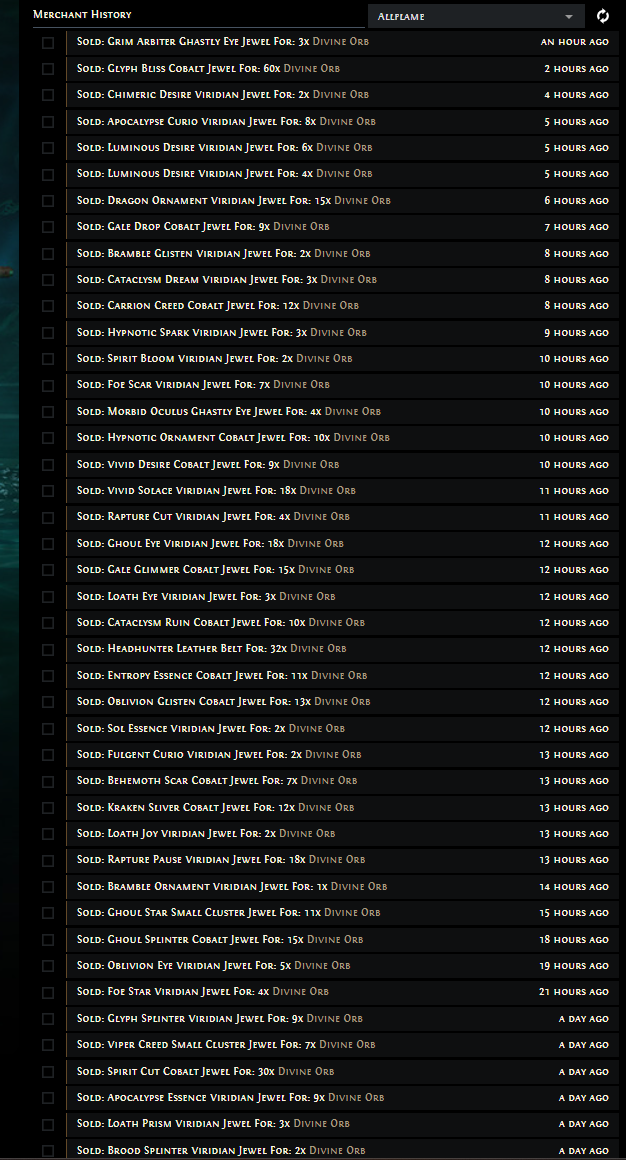Click the Rapture Pause Viridian Jewel entry
Screen dimensions: 626x1160
[343, 860]
